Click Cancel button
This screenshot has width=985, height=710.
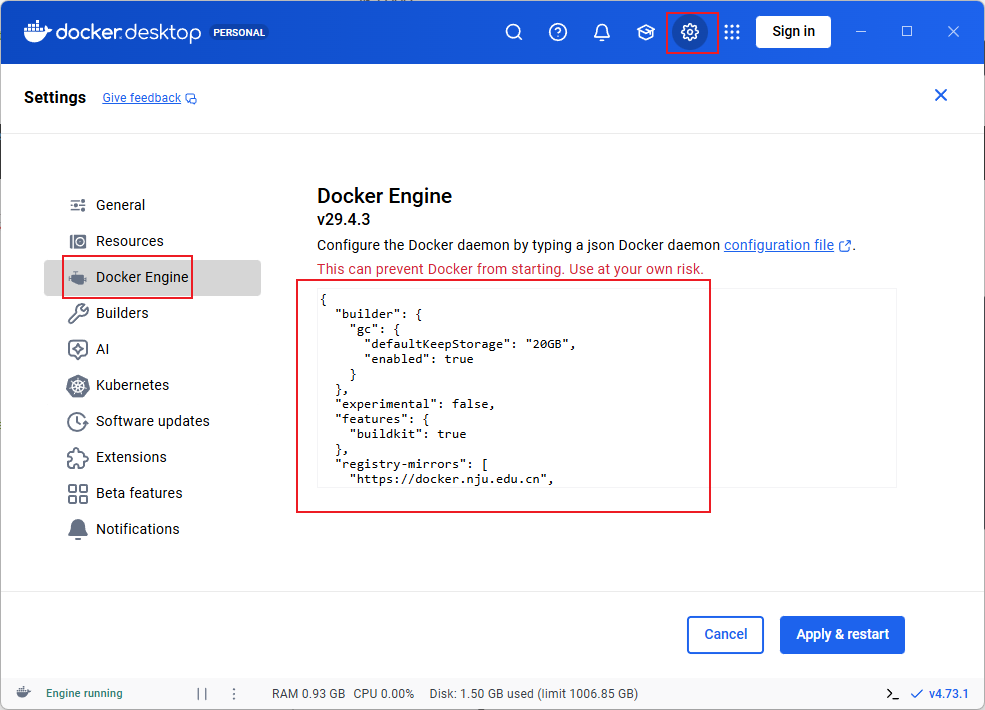click(725, 635)
